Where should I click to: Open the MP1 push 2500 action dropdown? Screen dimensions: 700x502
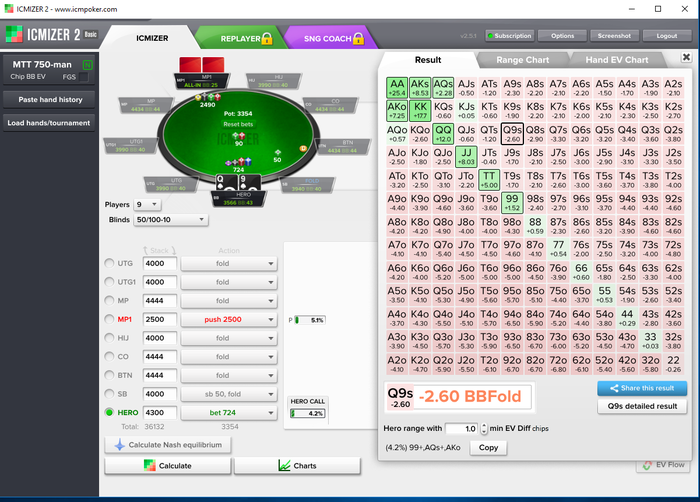[x=229, y=319]
